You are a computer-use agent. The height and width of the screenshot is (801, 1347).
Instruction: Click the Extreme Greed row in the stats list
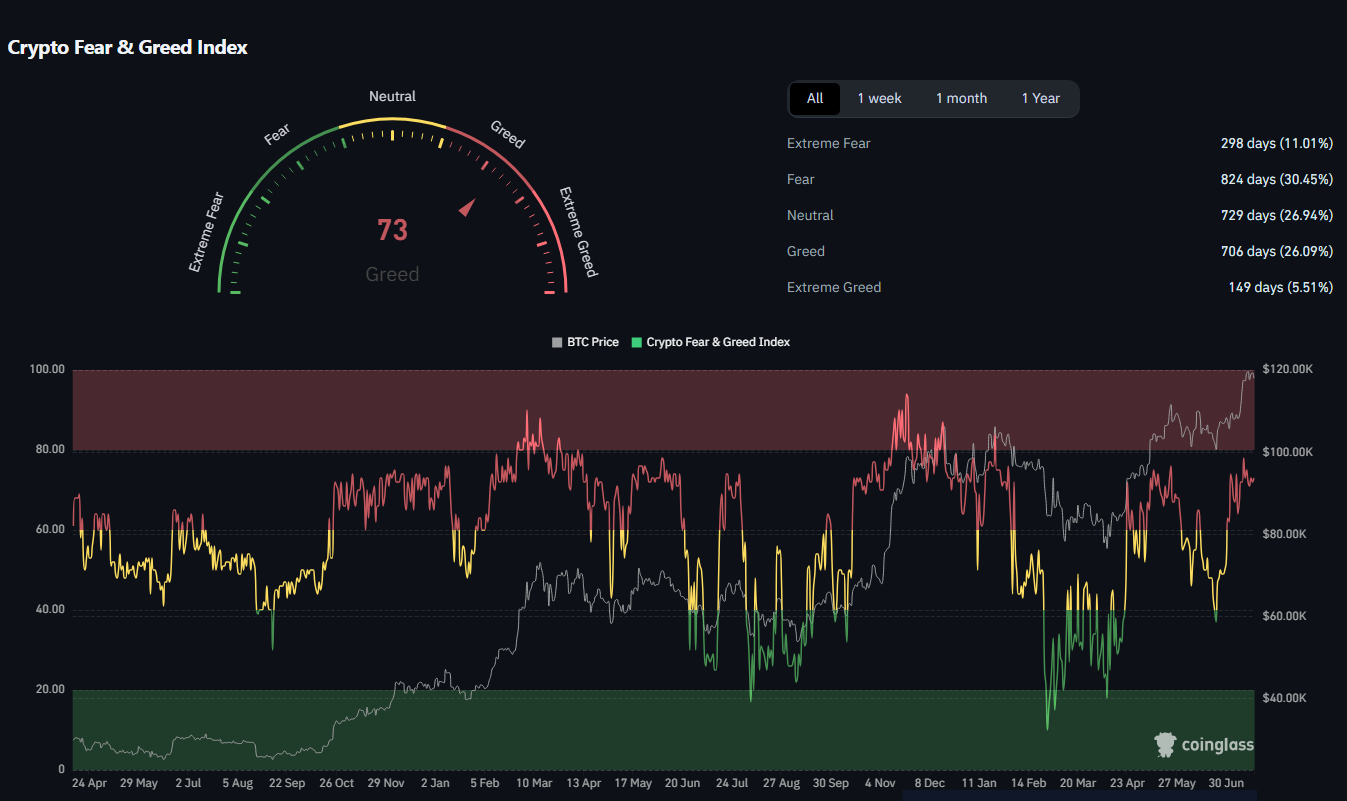coord(1060,287)
